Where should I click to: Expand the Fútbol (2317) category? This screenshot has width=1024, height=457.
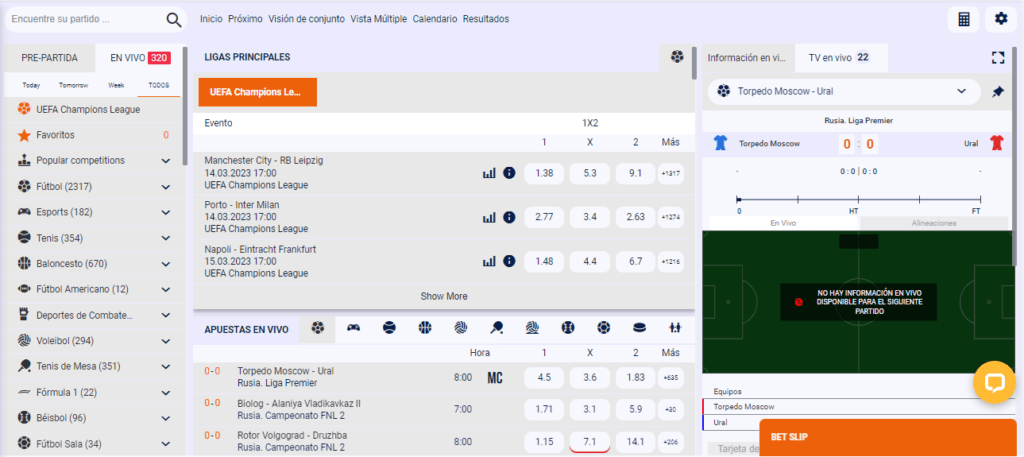[165, 186]
